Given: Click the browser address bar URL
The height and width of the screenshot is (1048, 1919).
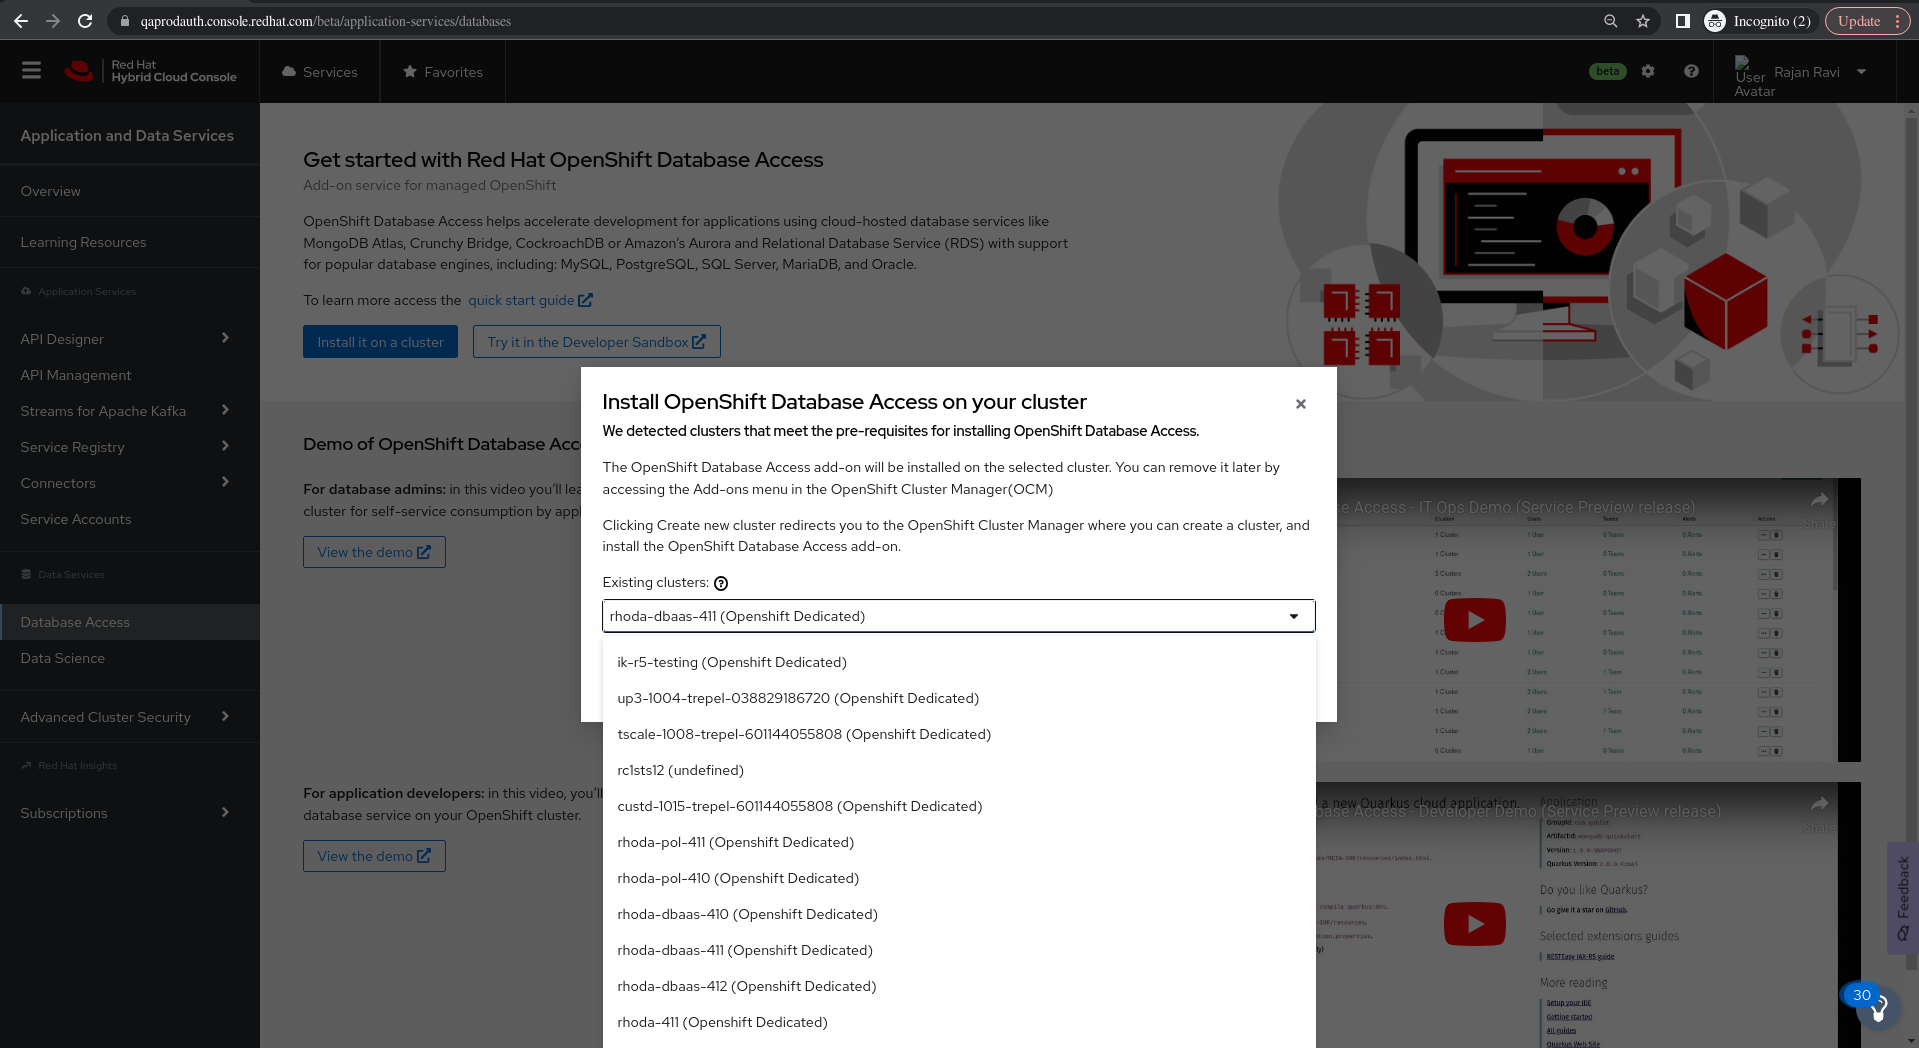Looking at the screenshot, I should tap(326, 21).
